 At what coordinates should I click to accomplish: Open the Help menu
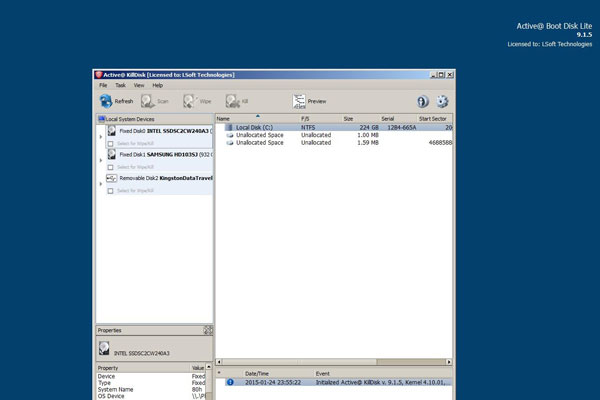coord(158,85)
